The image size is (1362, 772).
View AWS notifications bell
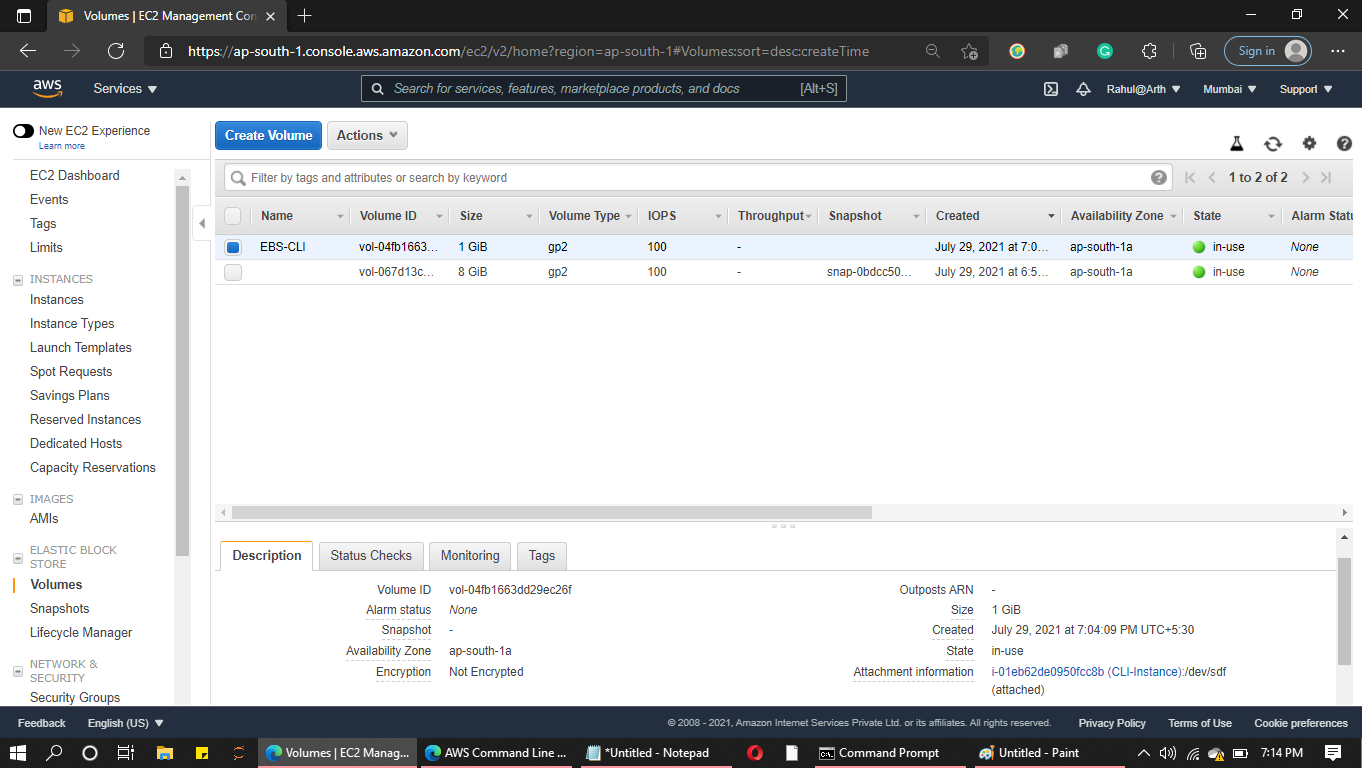pyautogui.click(x=1083, y=89)
